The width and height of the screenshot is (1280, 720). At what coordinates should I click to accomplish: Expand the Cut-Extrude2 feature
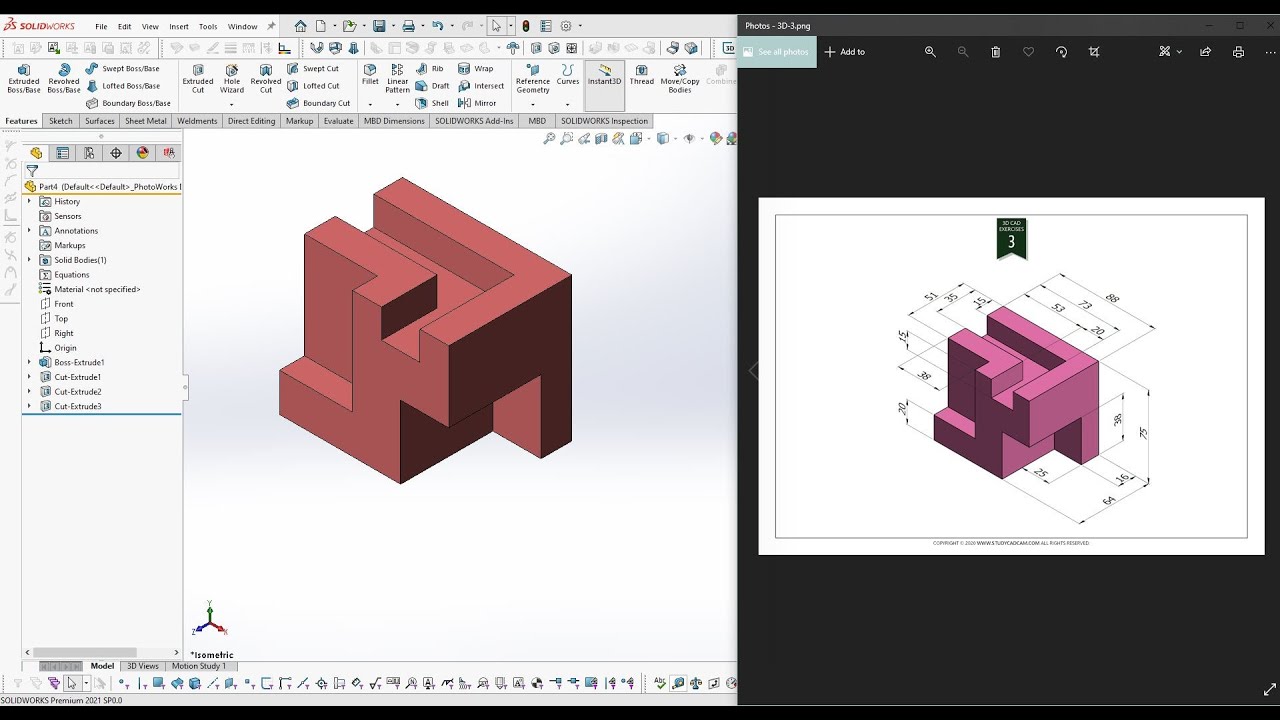pyautogui.click(x=29, y=392)
